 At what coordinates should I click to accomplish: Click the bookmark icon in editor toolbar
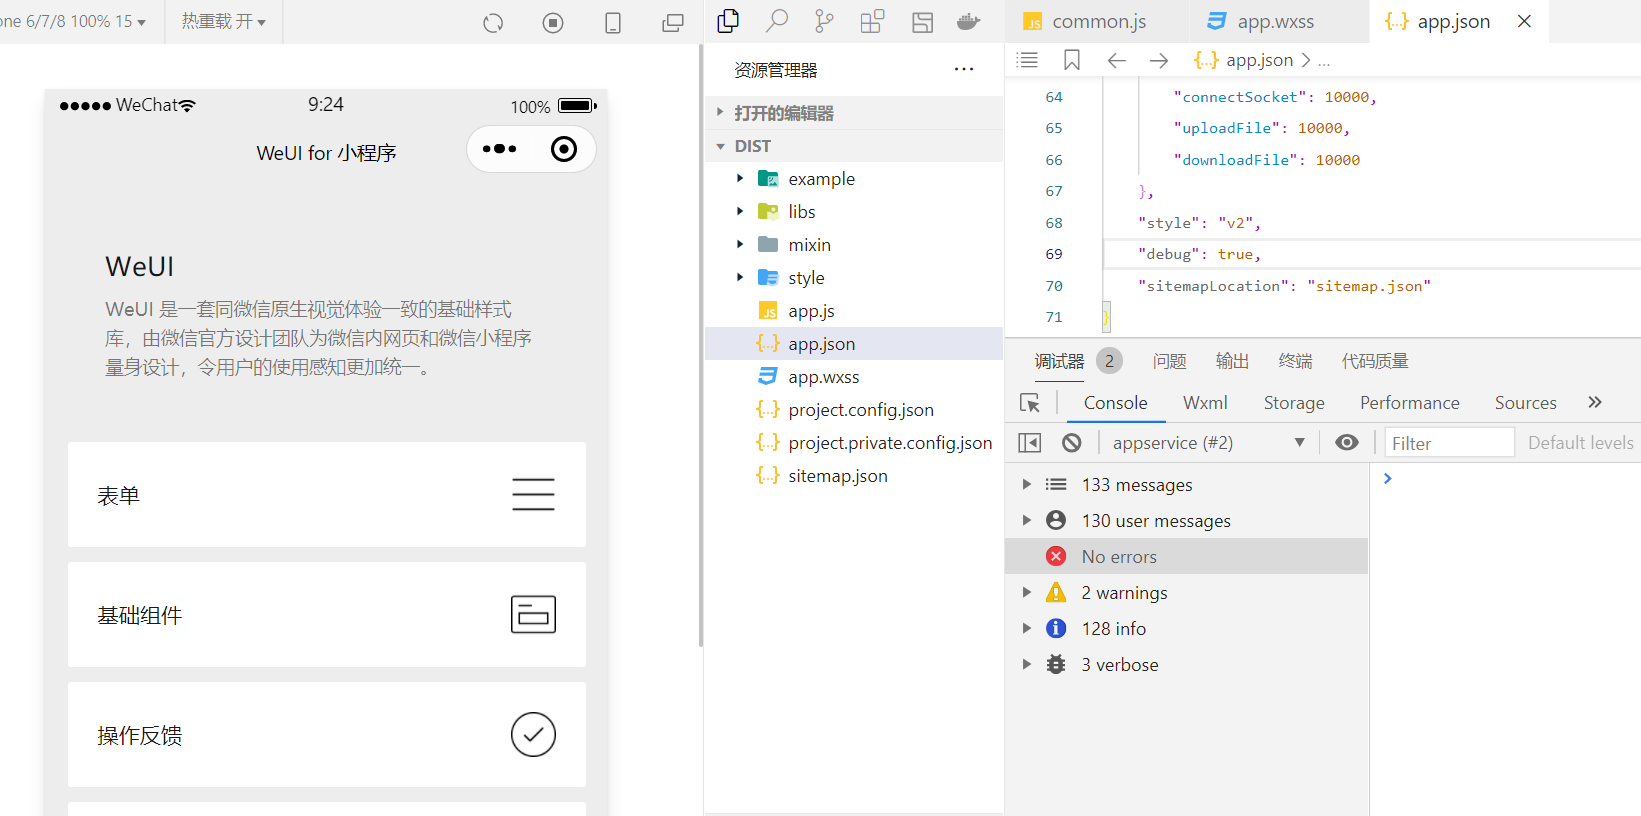pyautogui.click(x=1072, y=60)
